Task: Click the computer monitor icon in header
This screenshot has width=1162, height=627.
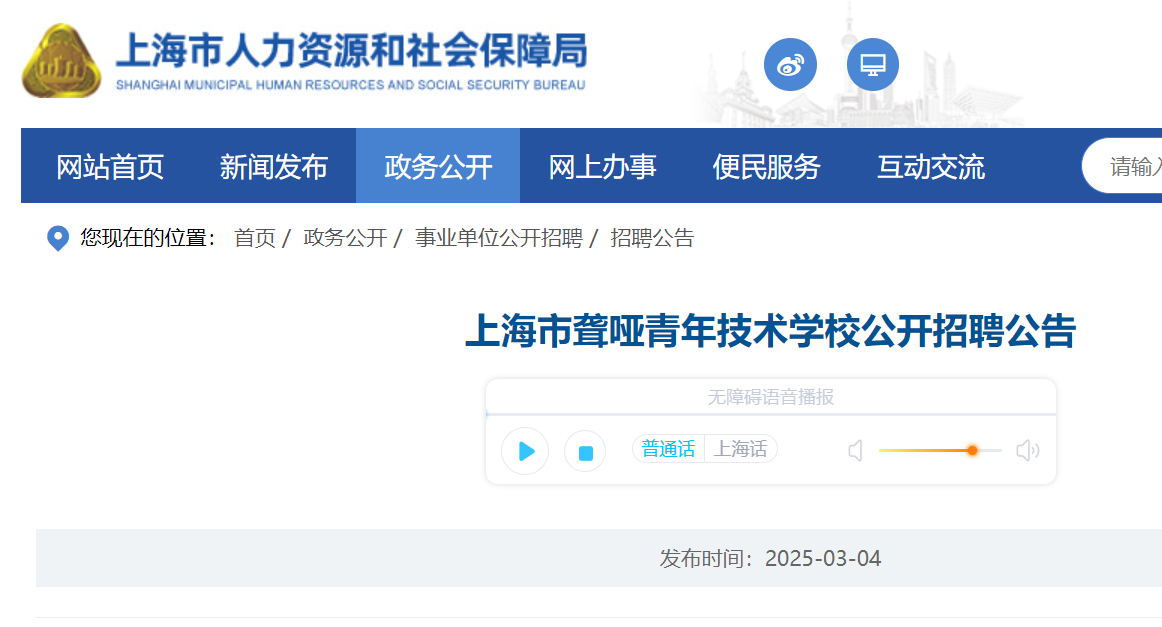Action: [872, 65]
